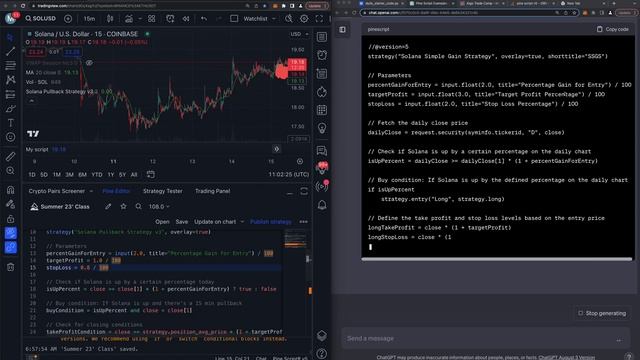The height and width of the screenshot is (360, 640).
Task: Toggle the upper highlighted hide drawings button
Action: pos(11,233)
